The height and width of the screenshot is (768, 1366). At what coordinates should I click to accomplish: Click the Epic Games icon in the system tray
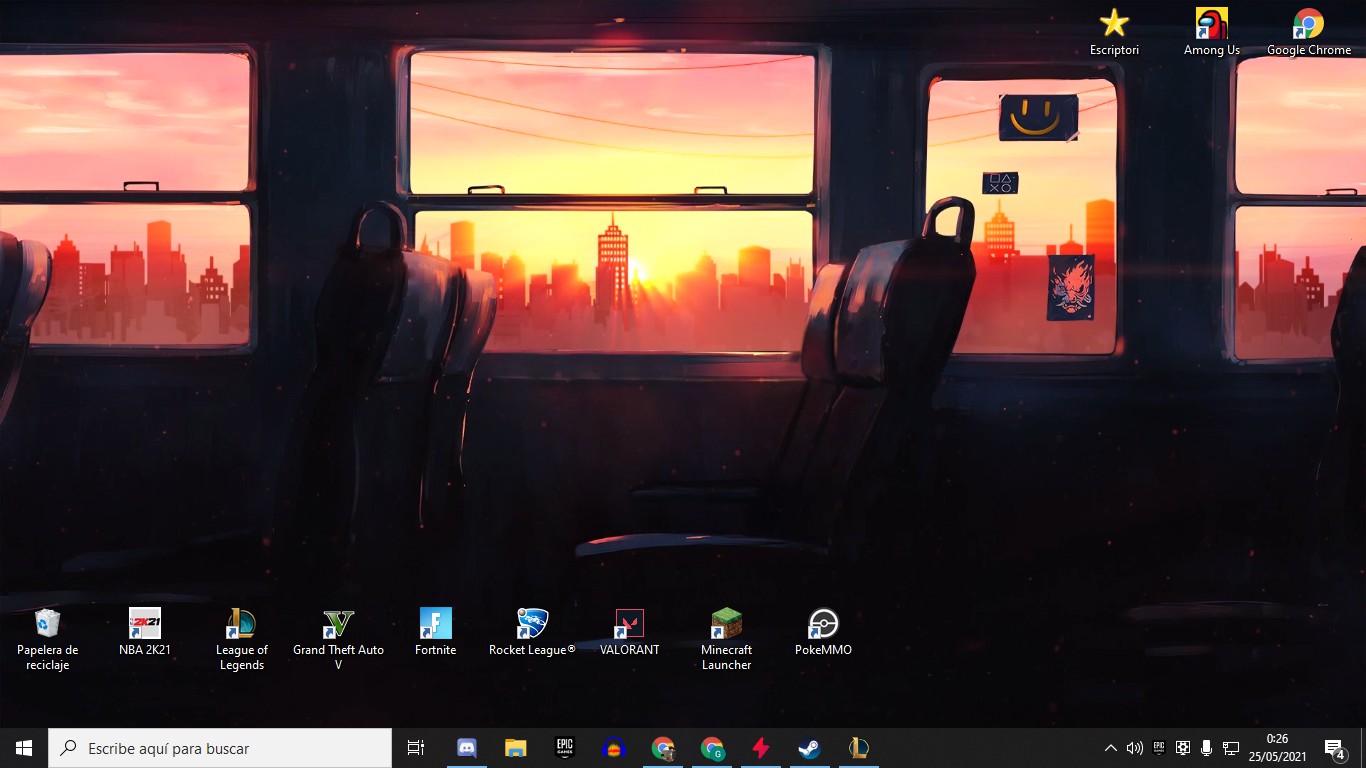[1159, 748]
